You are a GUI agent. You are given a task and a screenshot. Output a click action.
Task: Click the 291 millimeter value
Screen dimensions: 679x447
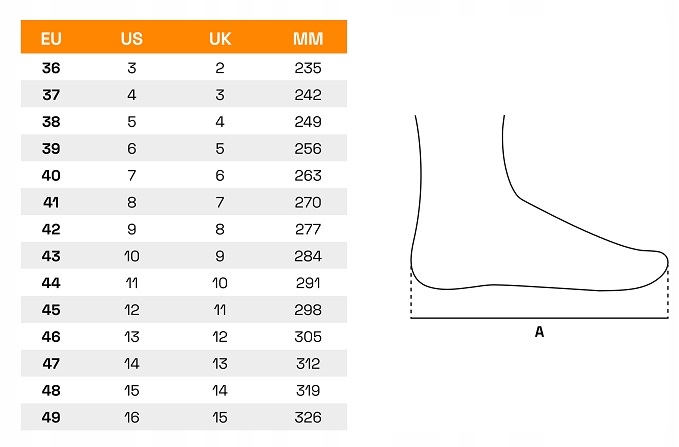[308, 283]
